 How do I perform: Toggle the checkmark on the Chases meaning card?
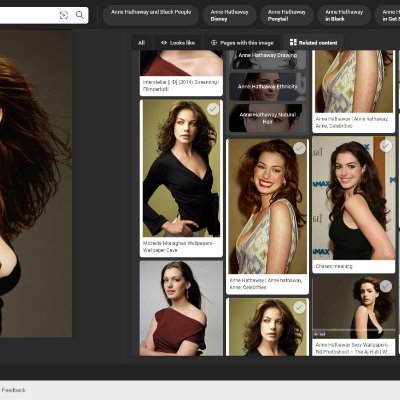(x=385, y=146)
